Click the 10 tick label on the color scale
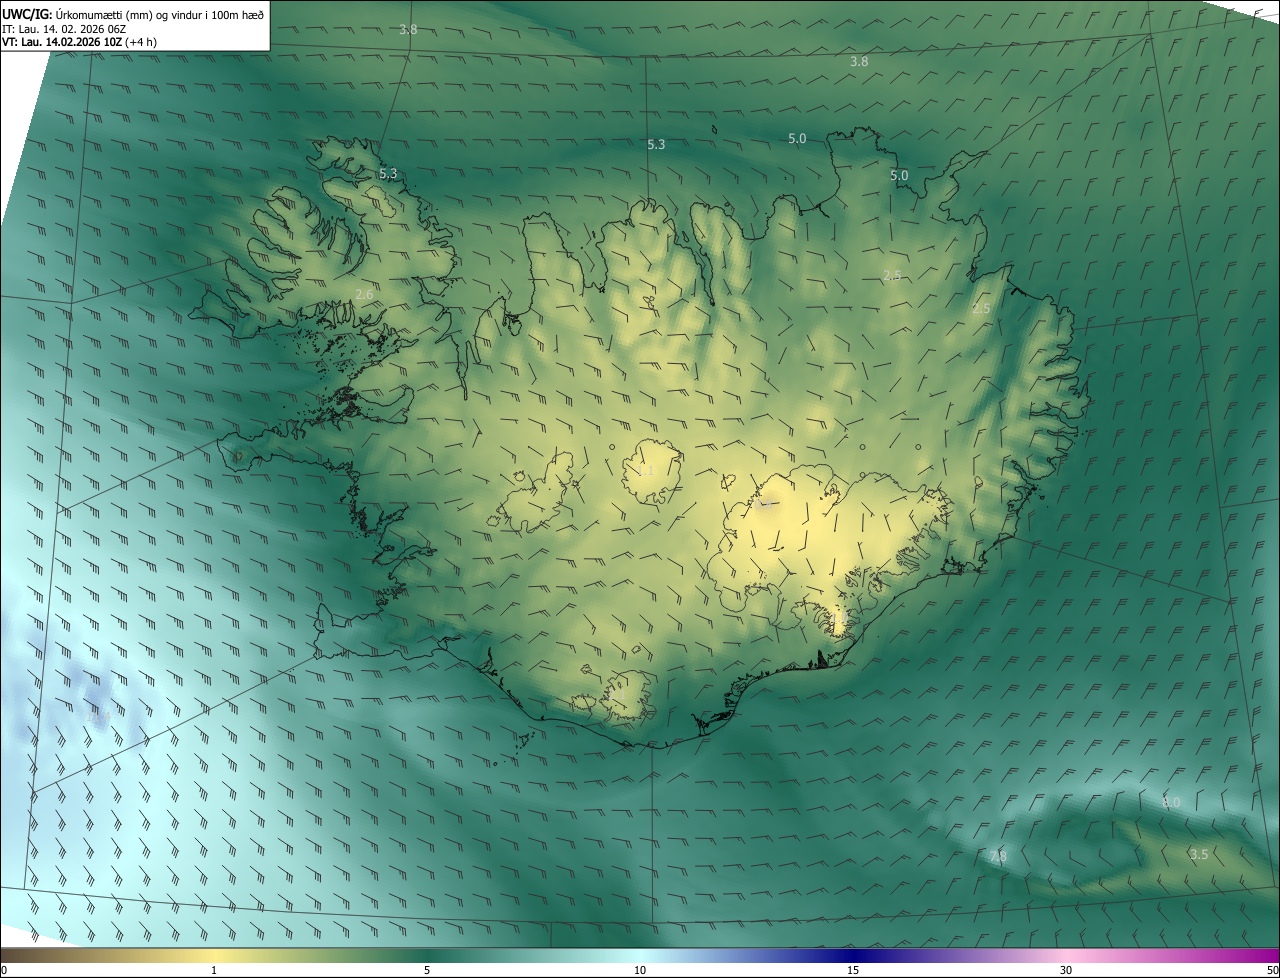 coord(640,970)
